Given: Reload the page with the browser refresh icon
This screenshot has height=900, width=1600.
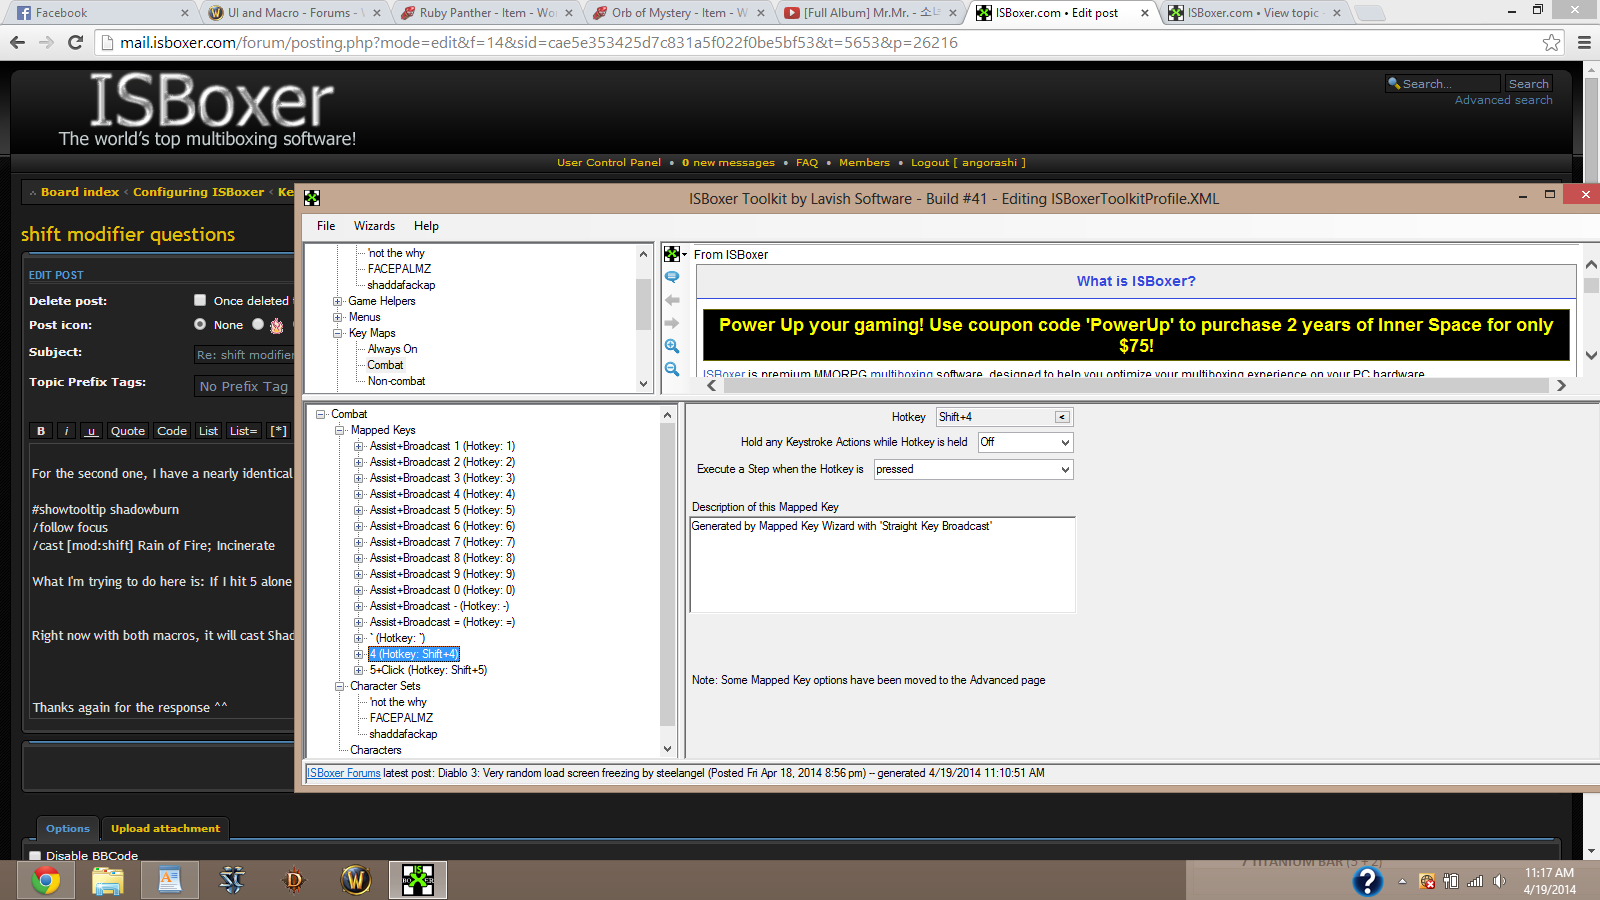Looking at the screenshot, I should (75, 42).
